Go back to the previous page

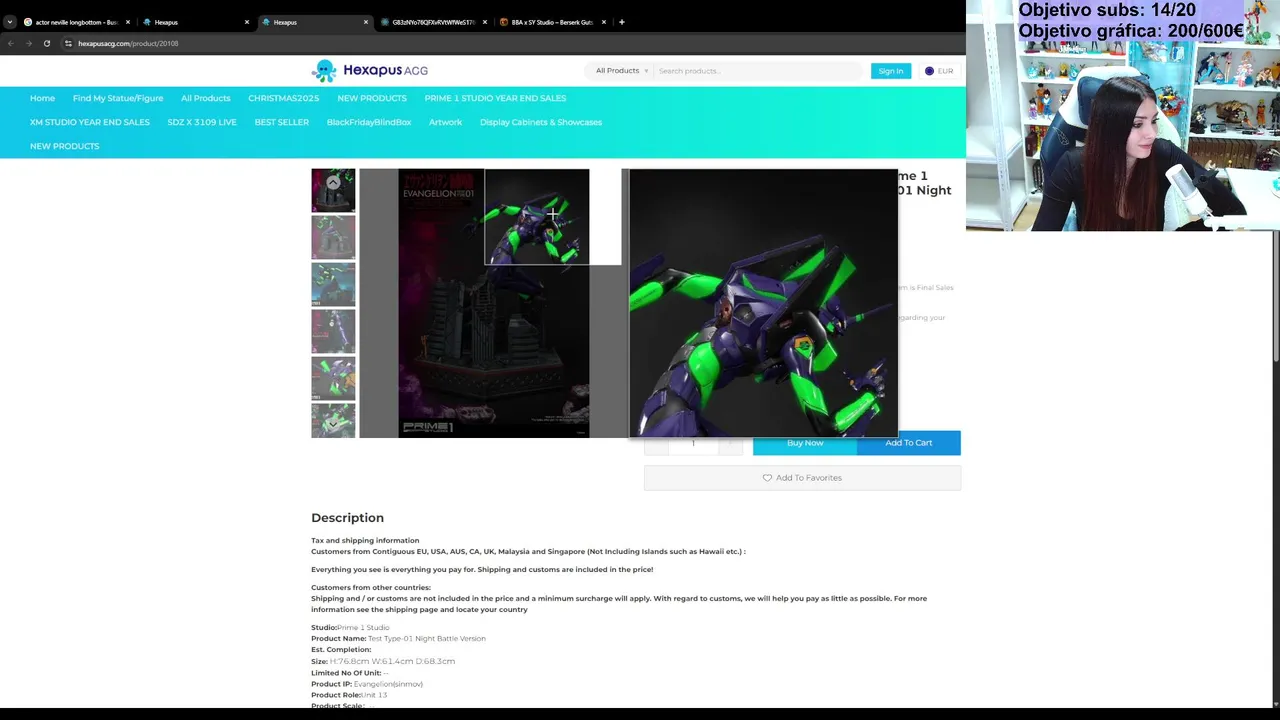(x=10, y=43)
